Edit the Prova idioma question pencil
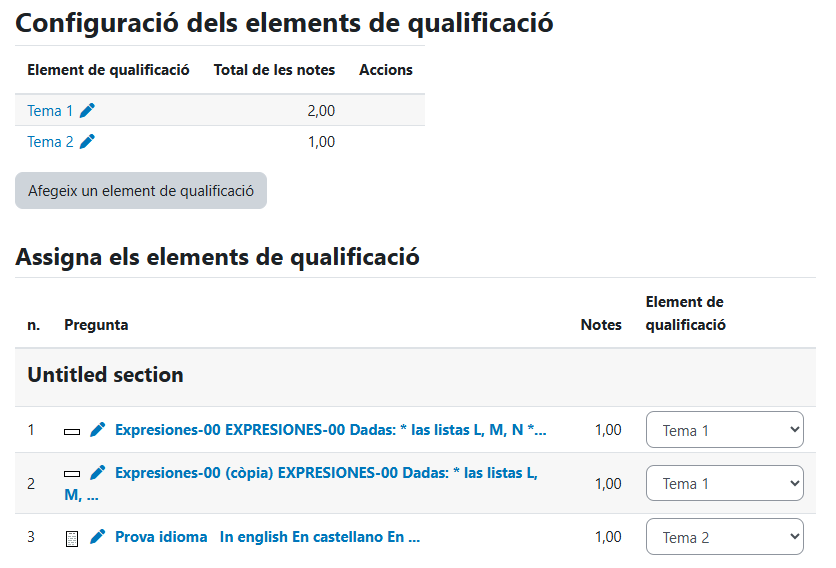Image resolution: width=836 pixels, height=568 pixels. (x=98, y=537)
